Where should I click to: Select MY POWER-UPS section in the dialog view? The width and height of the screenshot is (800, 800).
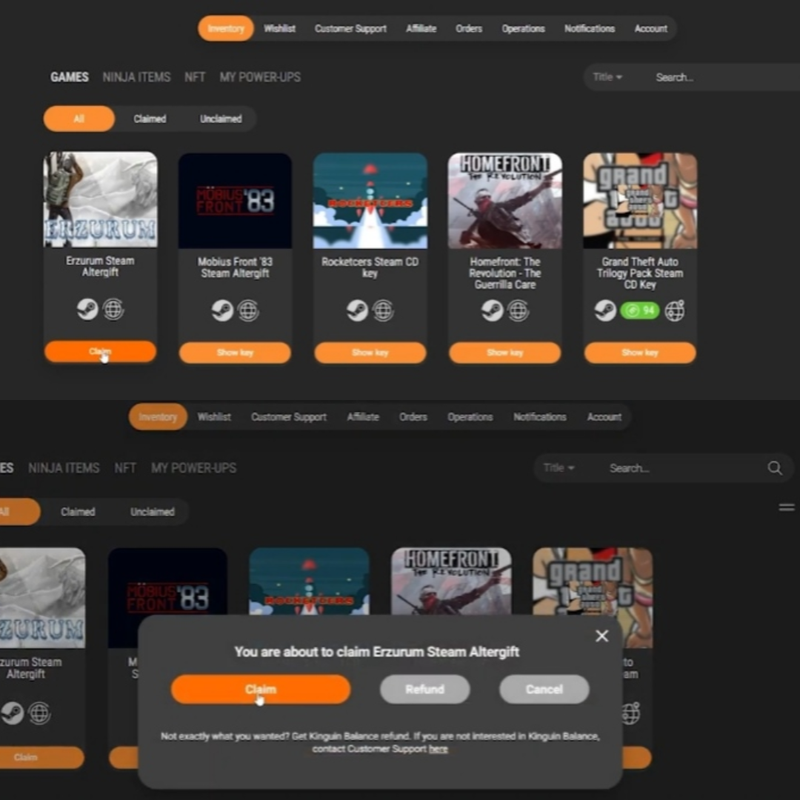(x=194, y=468)
